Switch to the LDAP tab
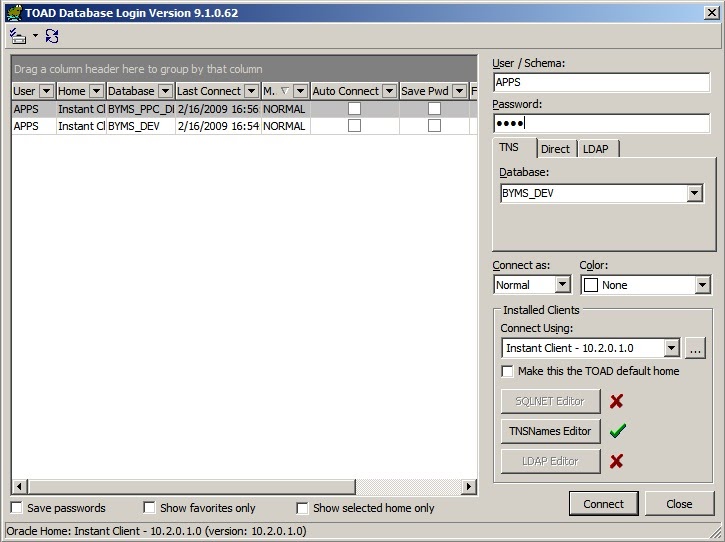The height and width of the screenshot is (542, 725). [x=596, y=149]
